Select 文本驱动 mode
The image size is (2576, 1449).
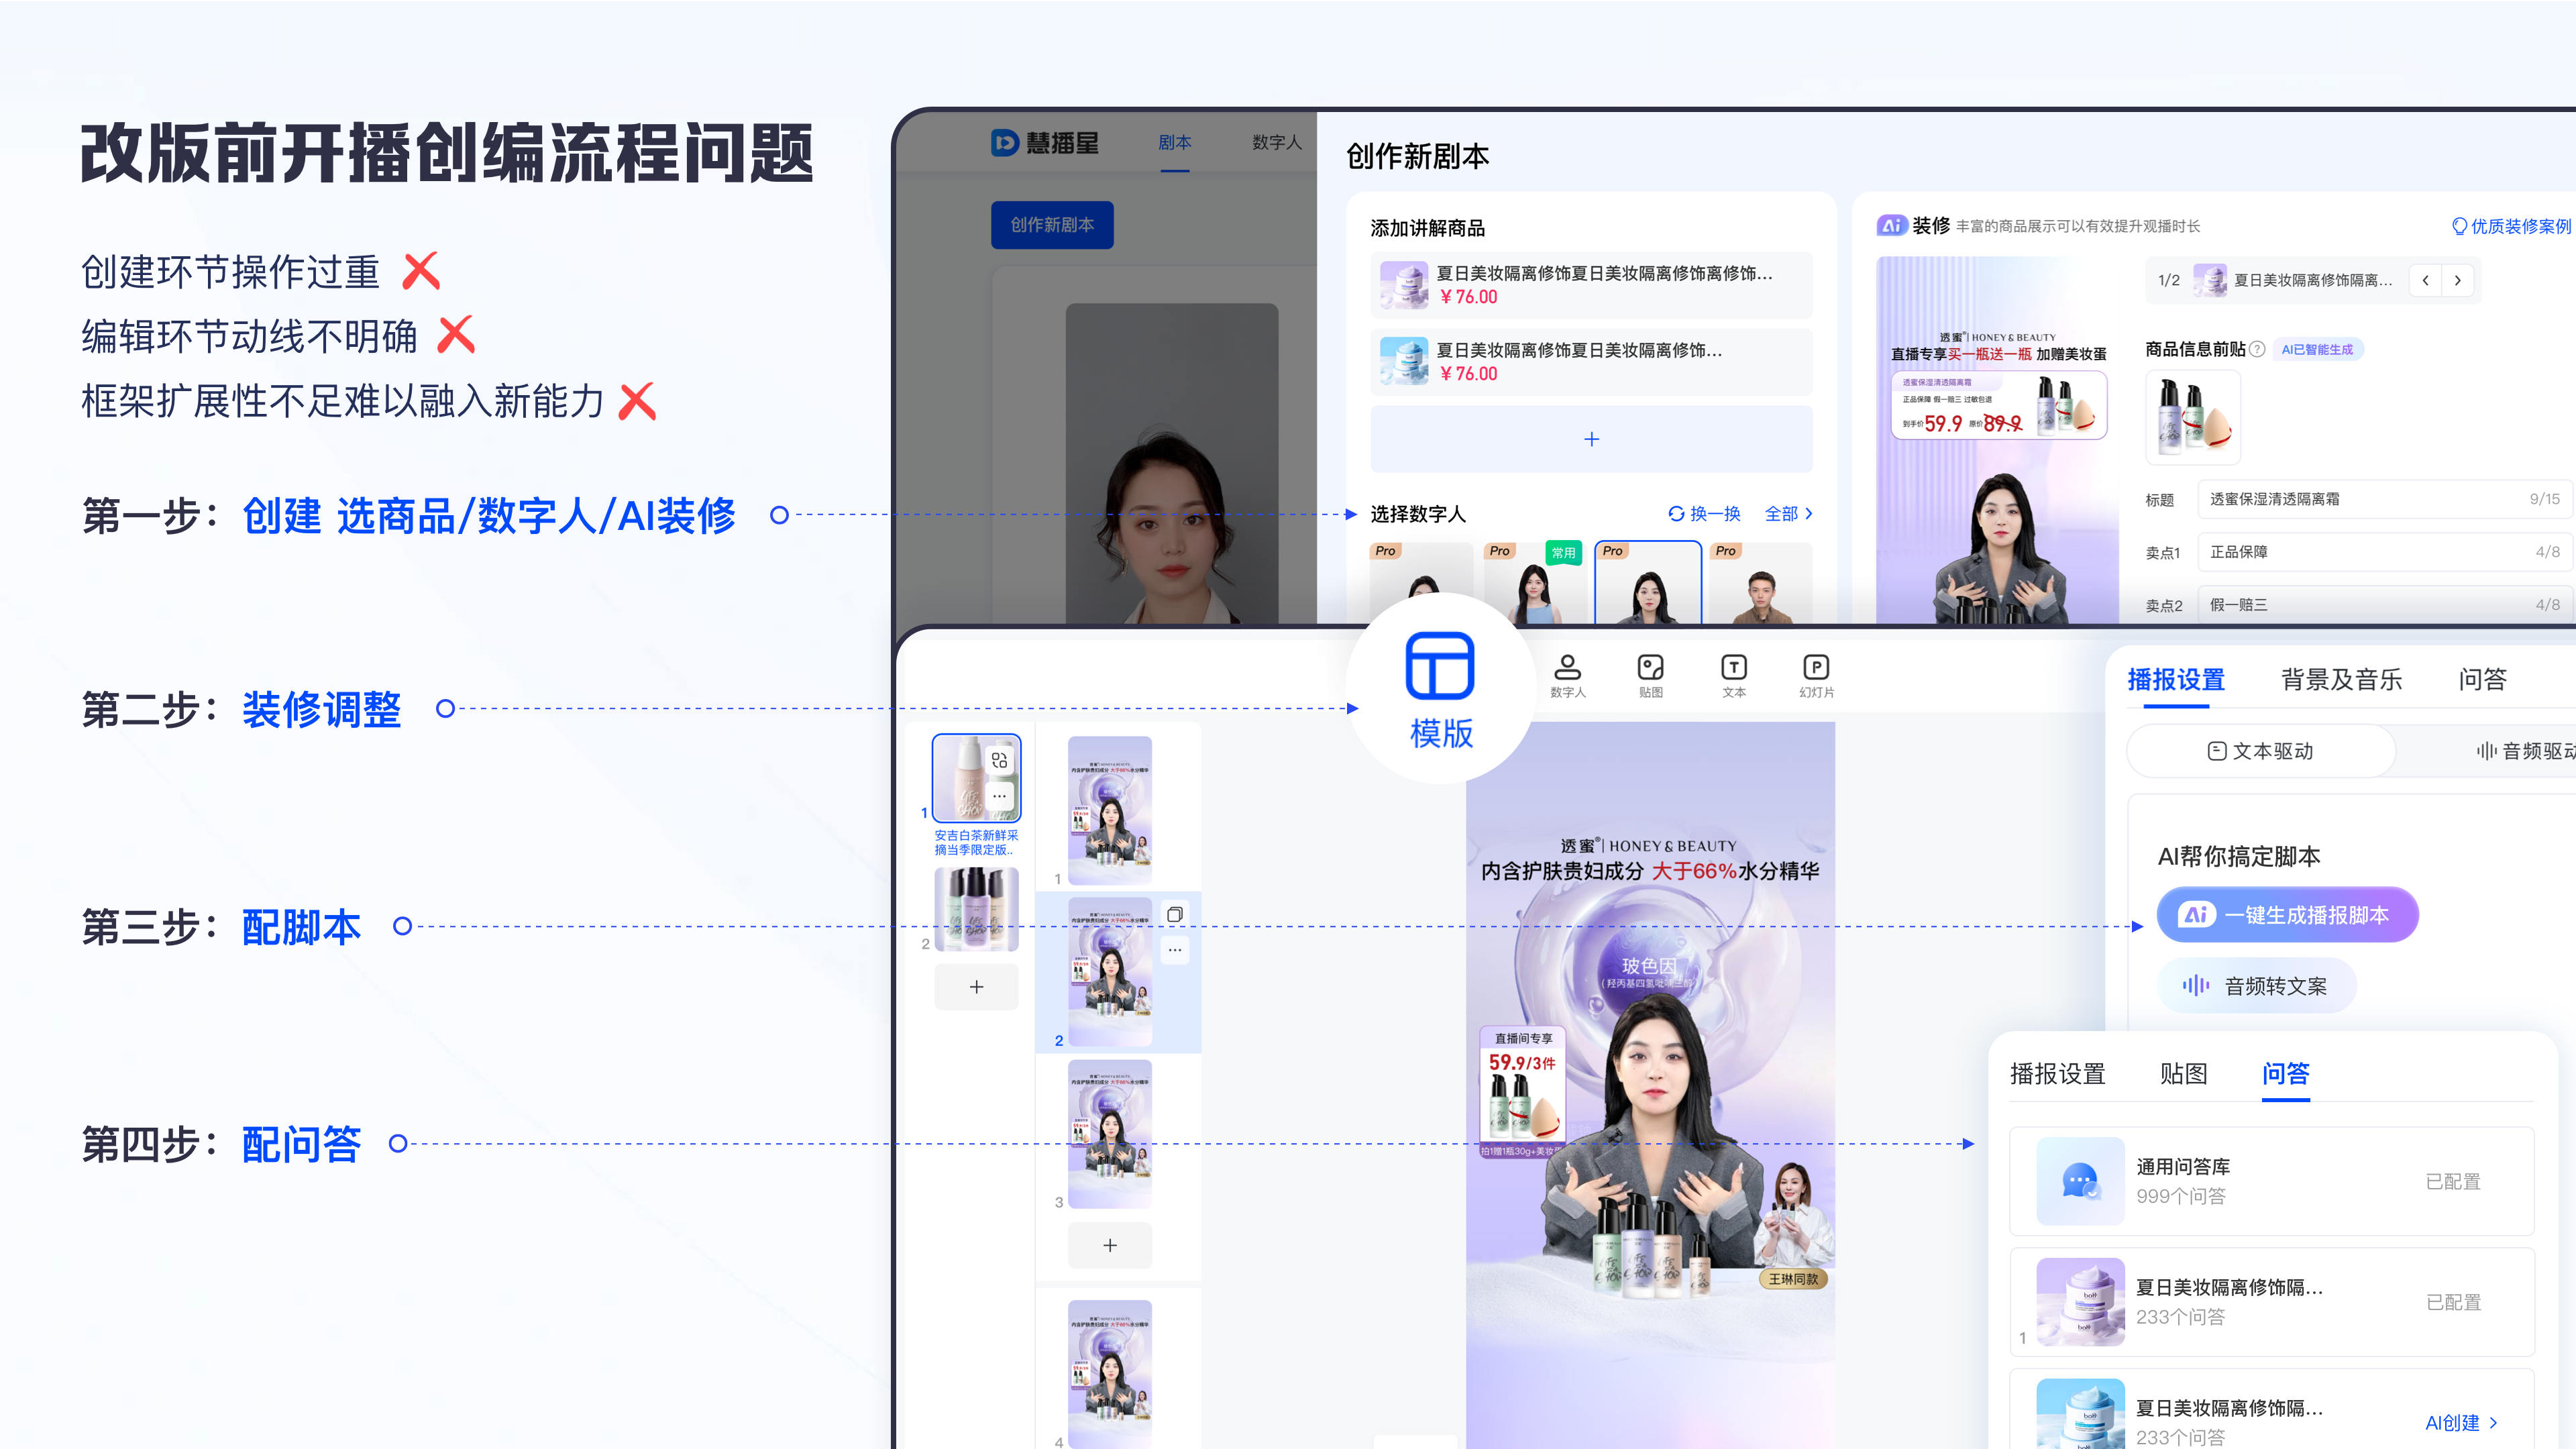tap(2261, 751)
